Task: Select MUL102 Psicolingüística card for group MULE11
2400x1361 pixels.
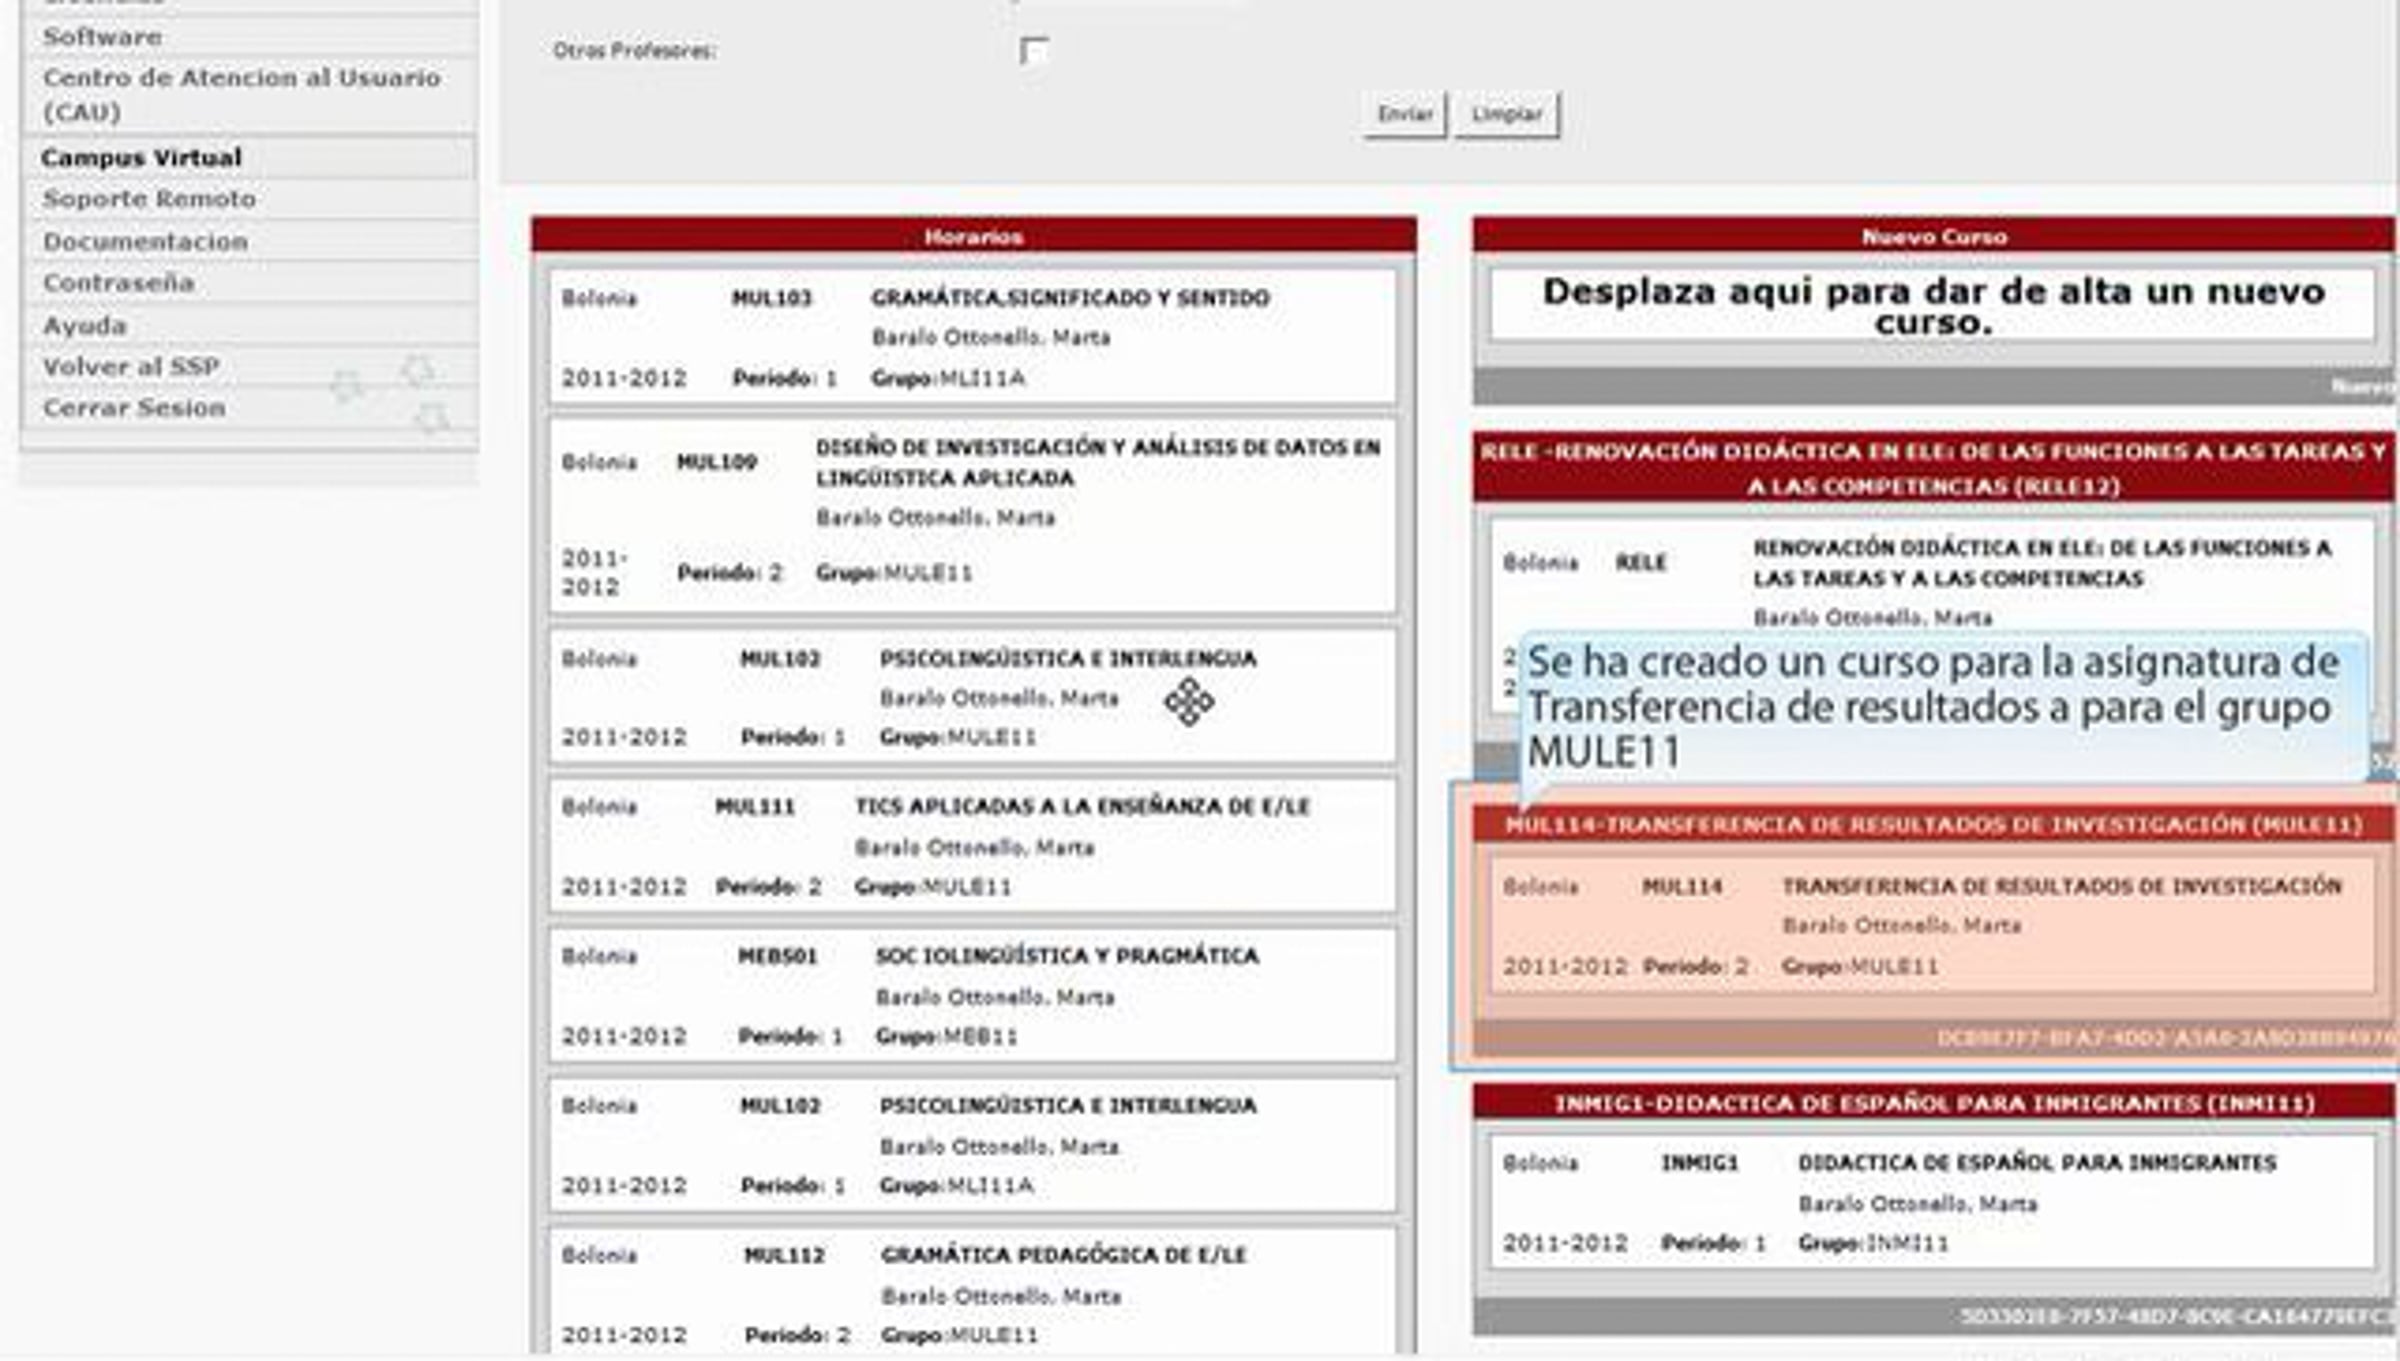Action: click(972, 697)
